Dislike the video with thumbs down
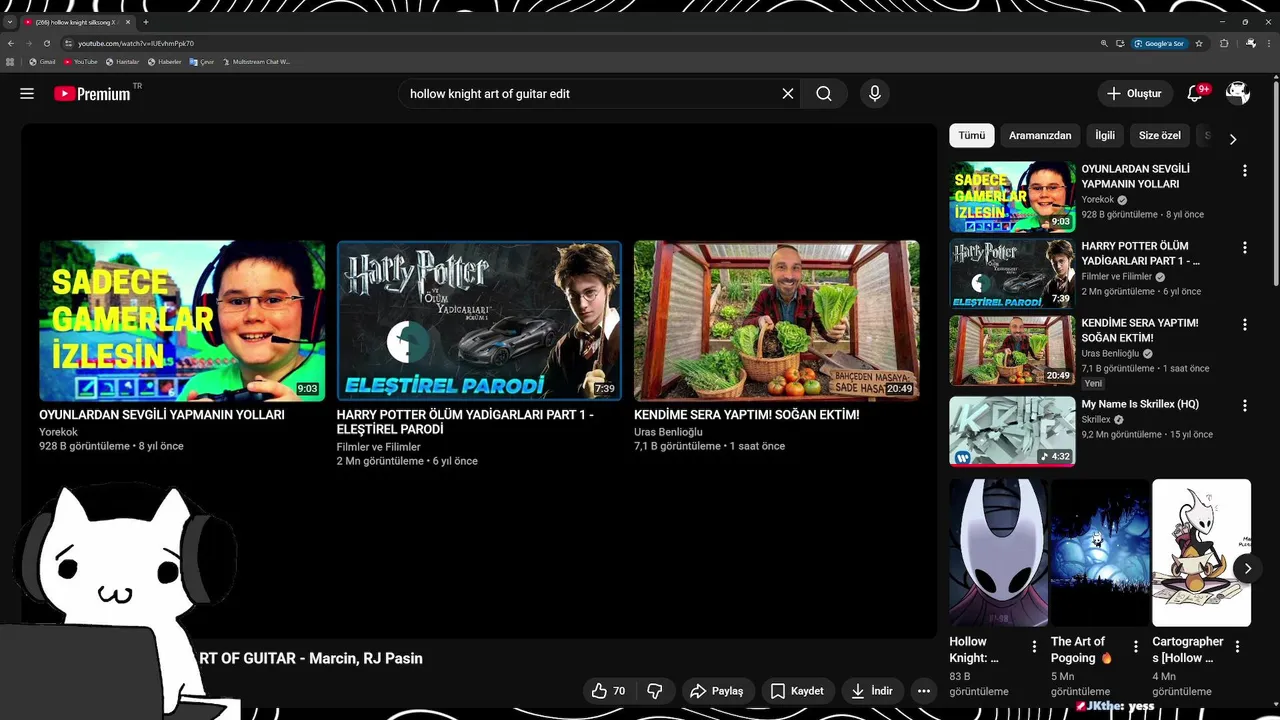This screenshot has width=1280, height=720. point(655,691)
